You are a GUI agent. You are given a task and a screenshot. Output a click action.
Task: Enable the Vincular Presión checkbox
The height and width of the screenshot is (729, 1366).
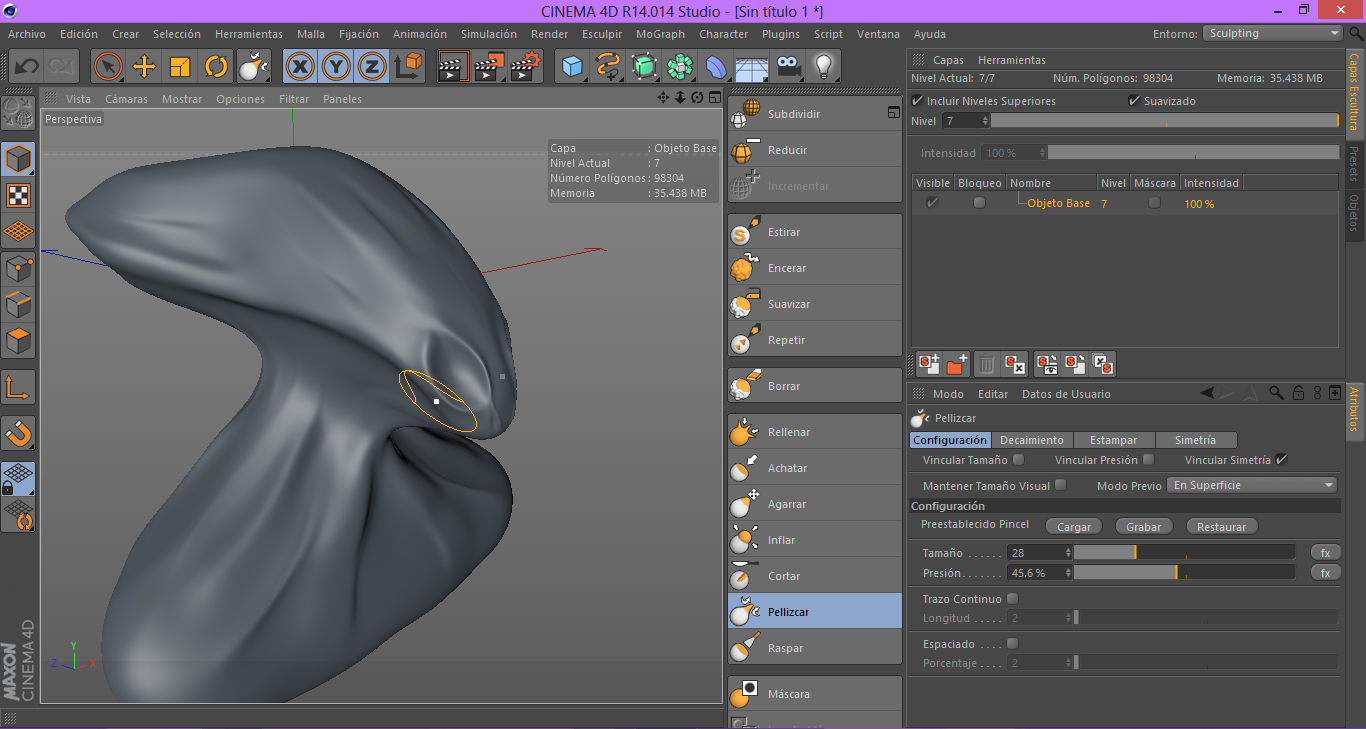(1148, 460)
